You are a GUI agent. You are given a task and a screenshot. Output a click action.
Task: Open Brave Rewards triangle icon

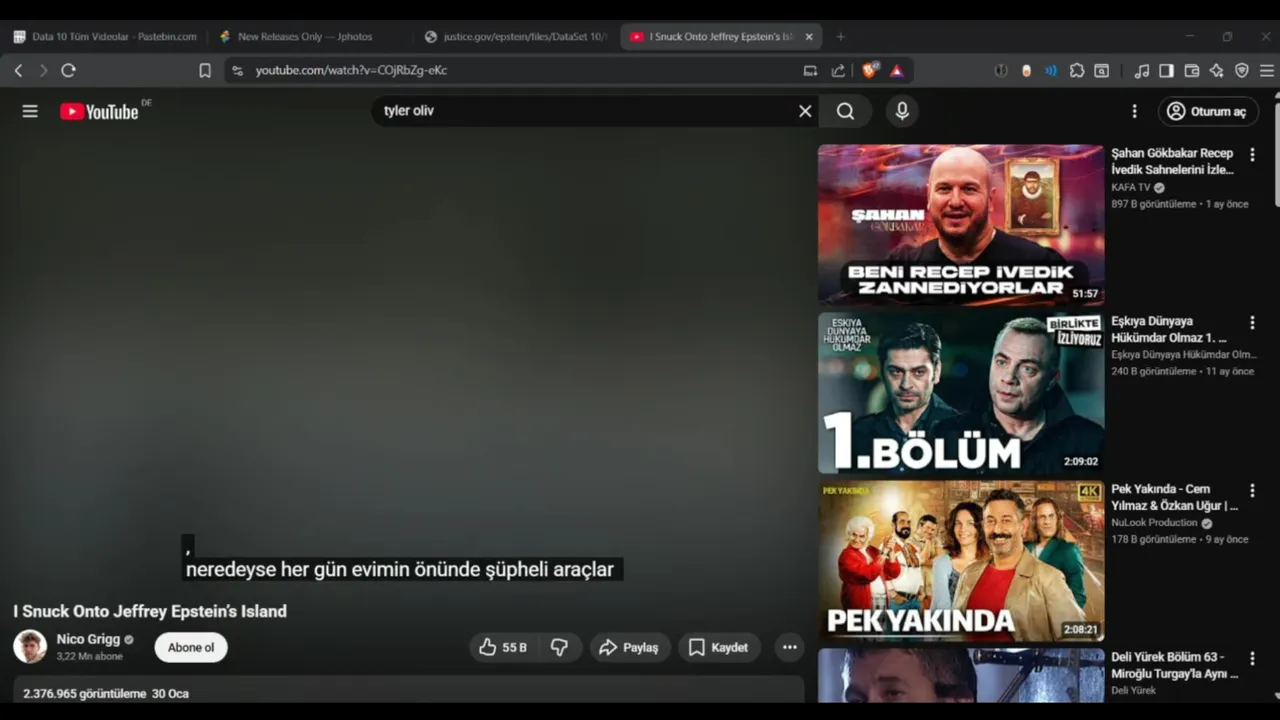click(x=896, y=70)
